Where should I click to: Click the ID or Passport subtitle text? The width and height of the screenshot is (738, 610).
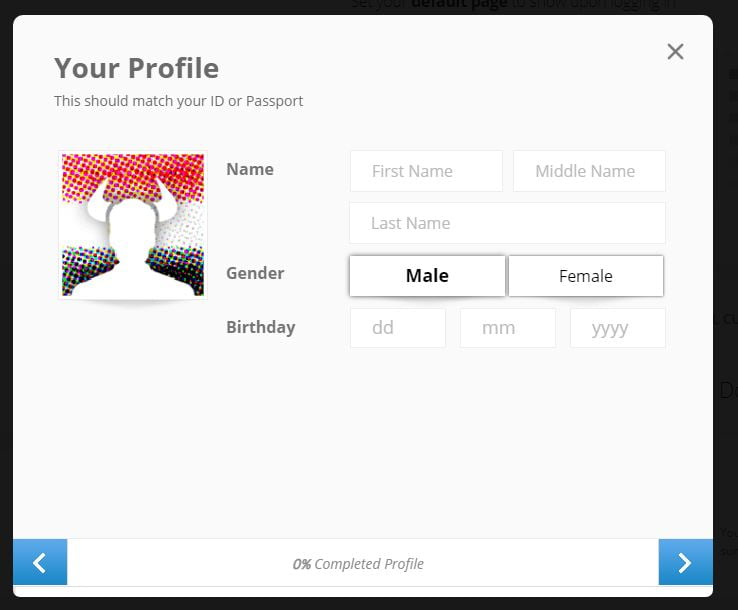point(178,101)
